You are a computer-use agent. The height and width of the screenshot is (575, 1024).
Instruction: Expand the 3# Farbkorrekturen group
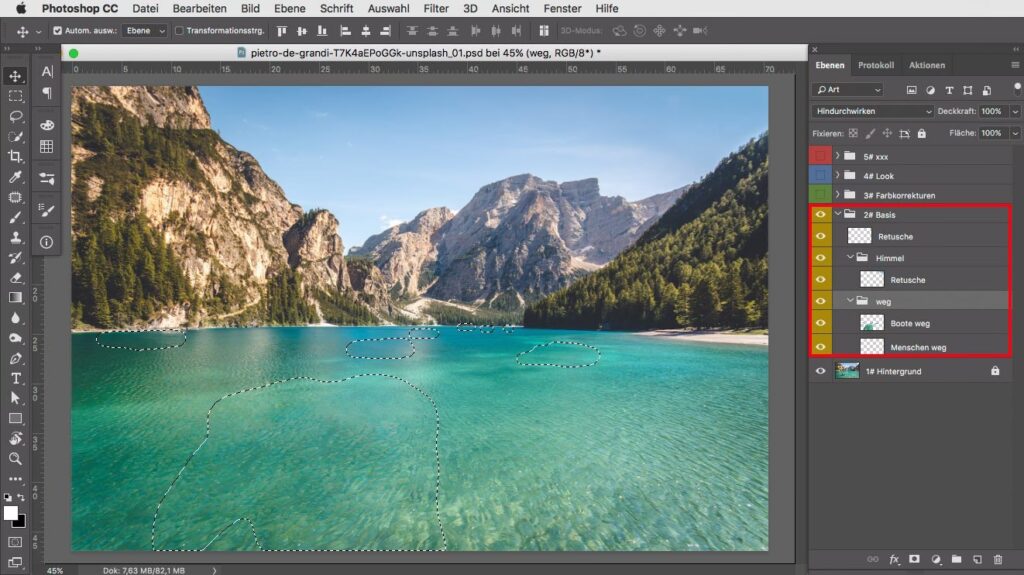click(x=837, y=195)
